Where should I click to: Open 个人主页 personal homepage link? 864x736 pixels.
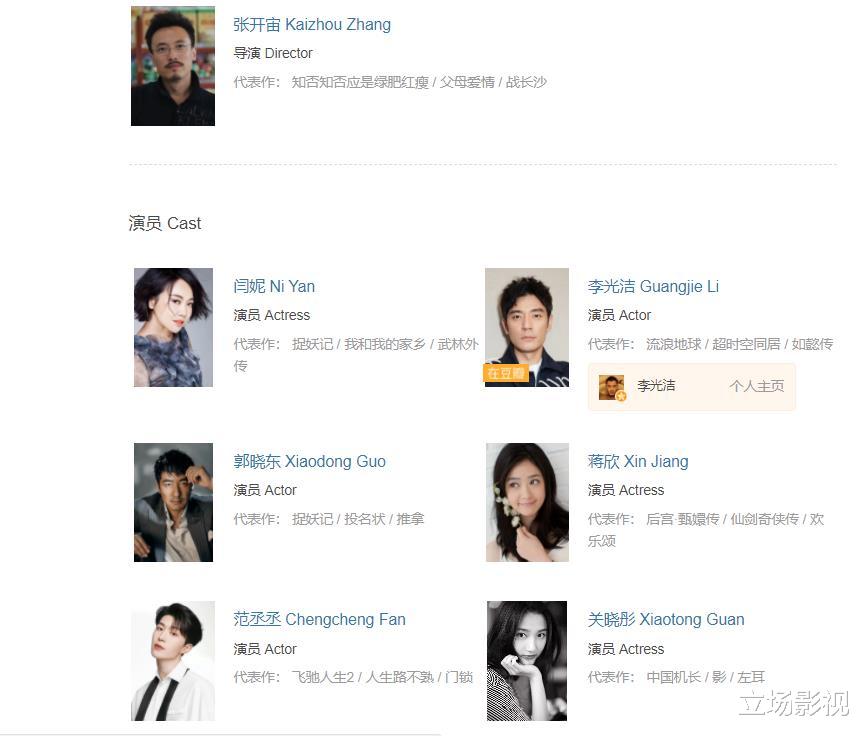coord(757,386)
